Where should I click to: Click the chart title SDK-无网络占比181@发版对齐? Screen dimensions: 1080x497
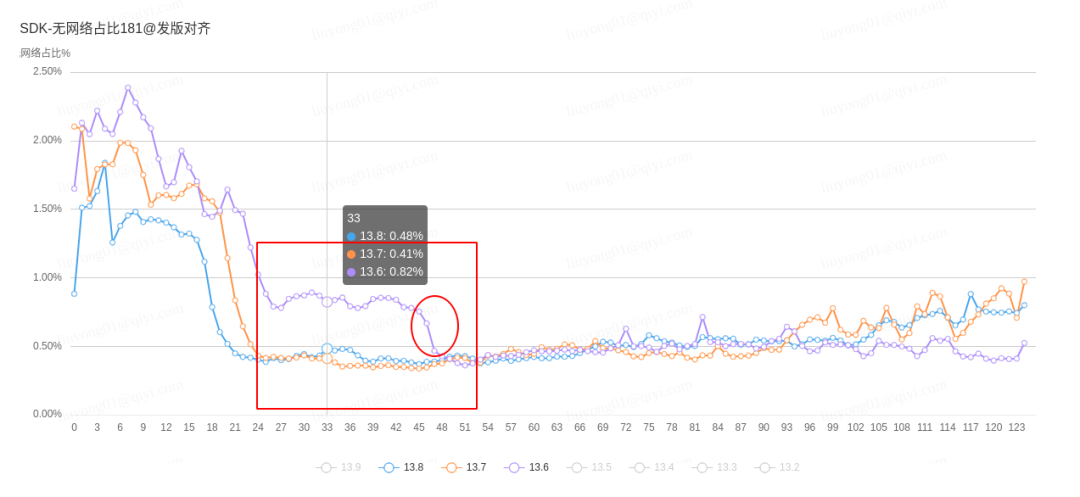[115, 28]
